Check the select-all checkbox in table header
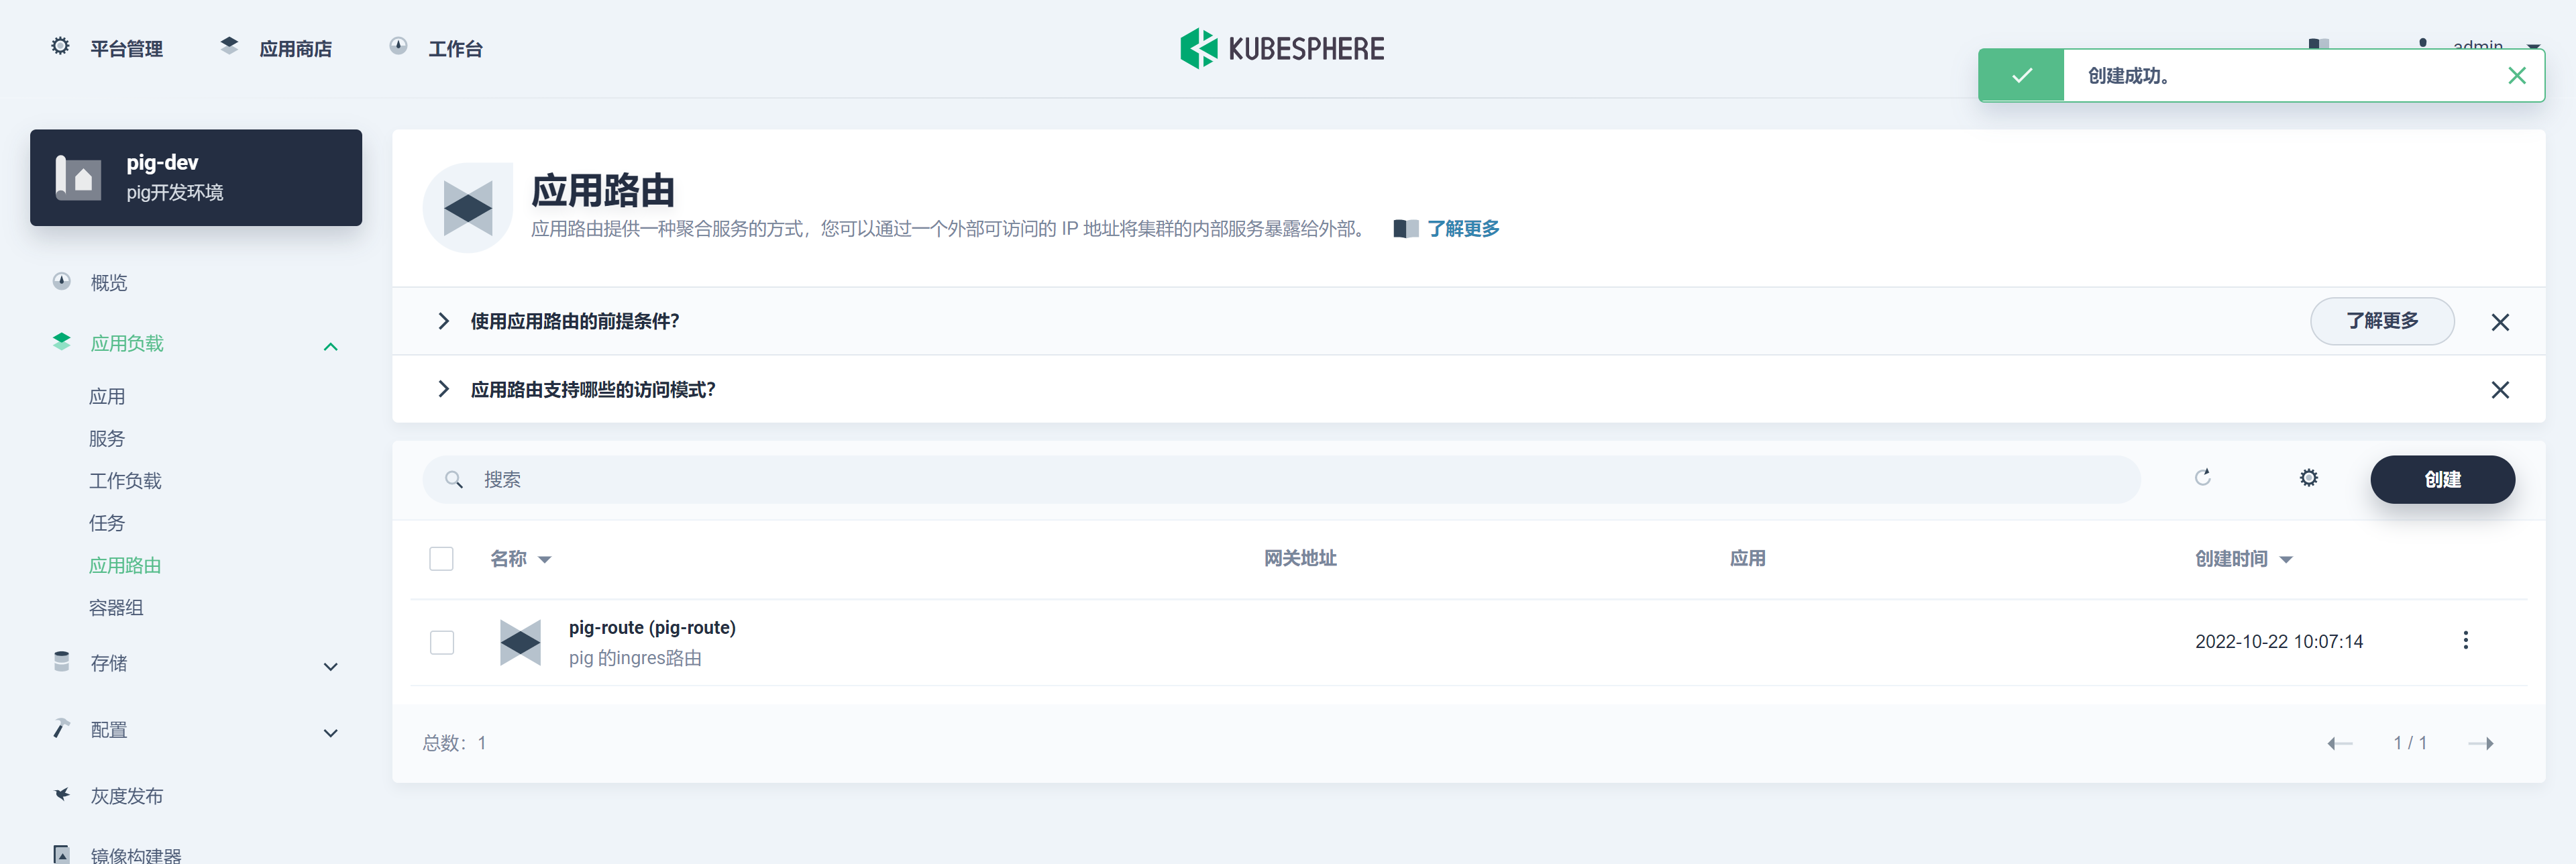The width and height of the screenshot is (2576, 864). pos(441,558)
